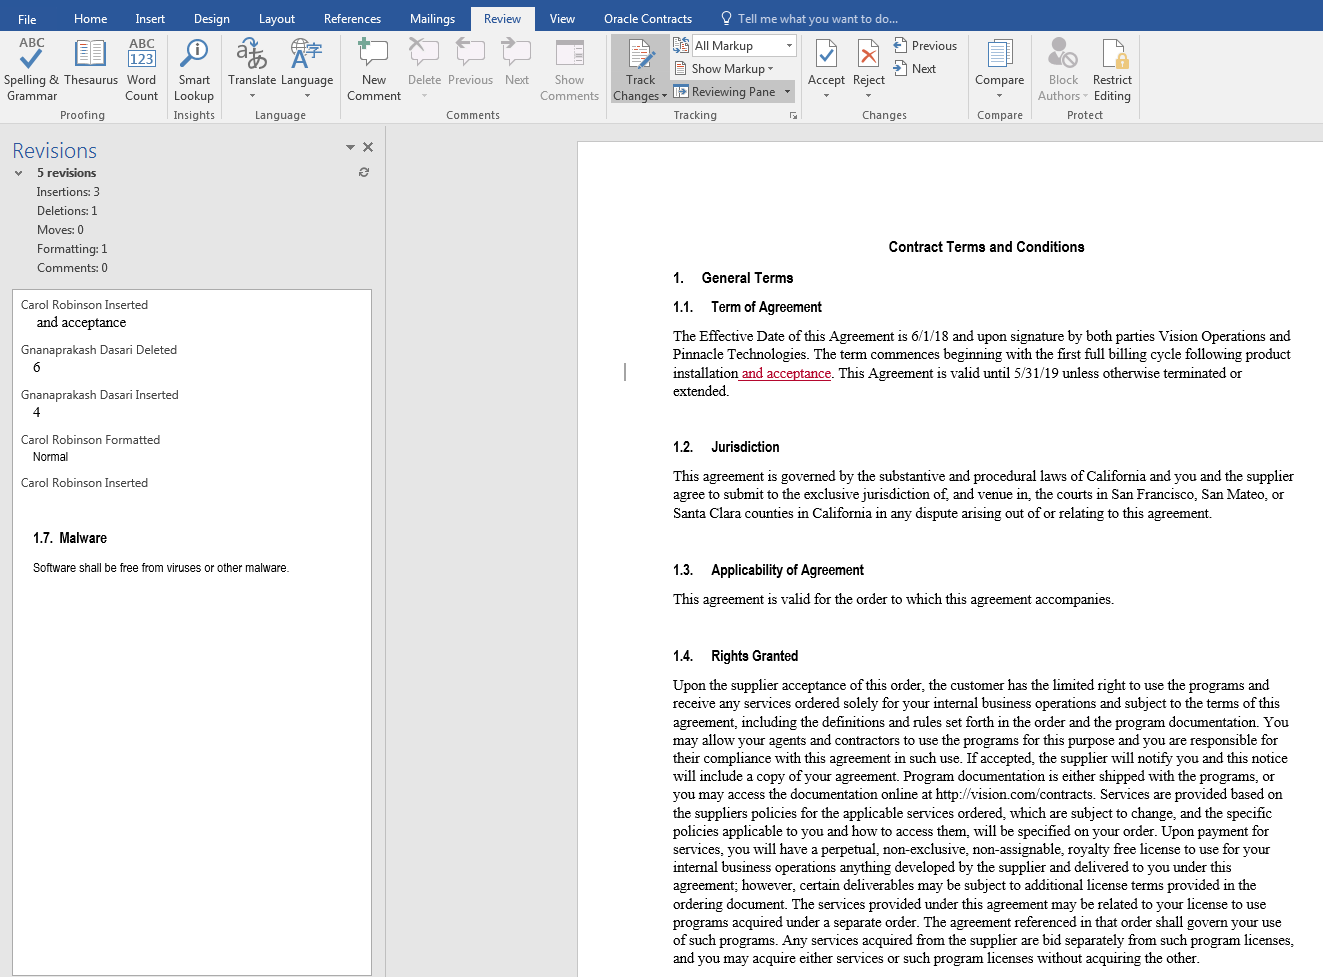
Task: Click tracked insertion 'and acceptance' in document
Action: point(786,373)
